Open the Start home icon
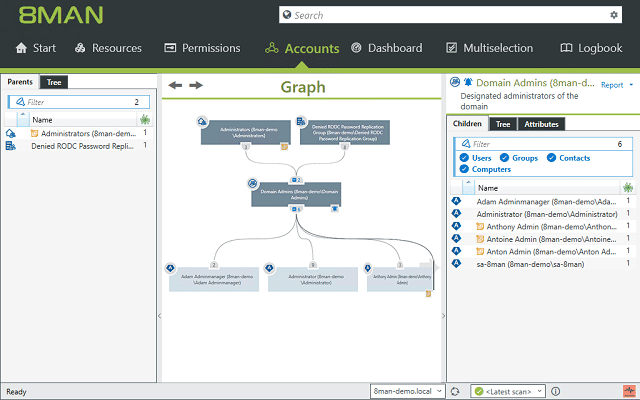 pyautogui.click(x=21, y=48)
